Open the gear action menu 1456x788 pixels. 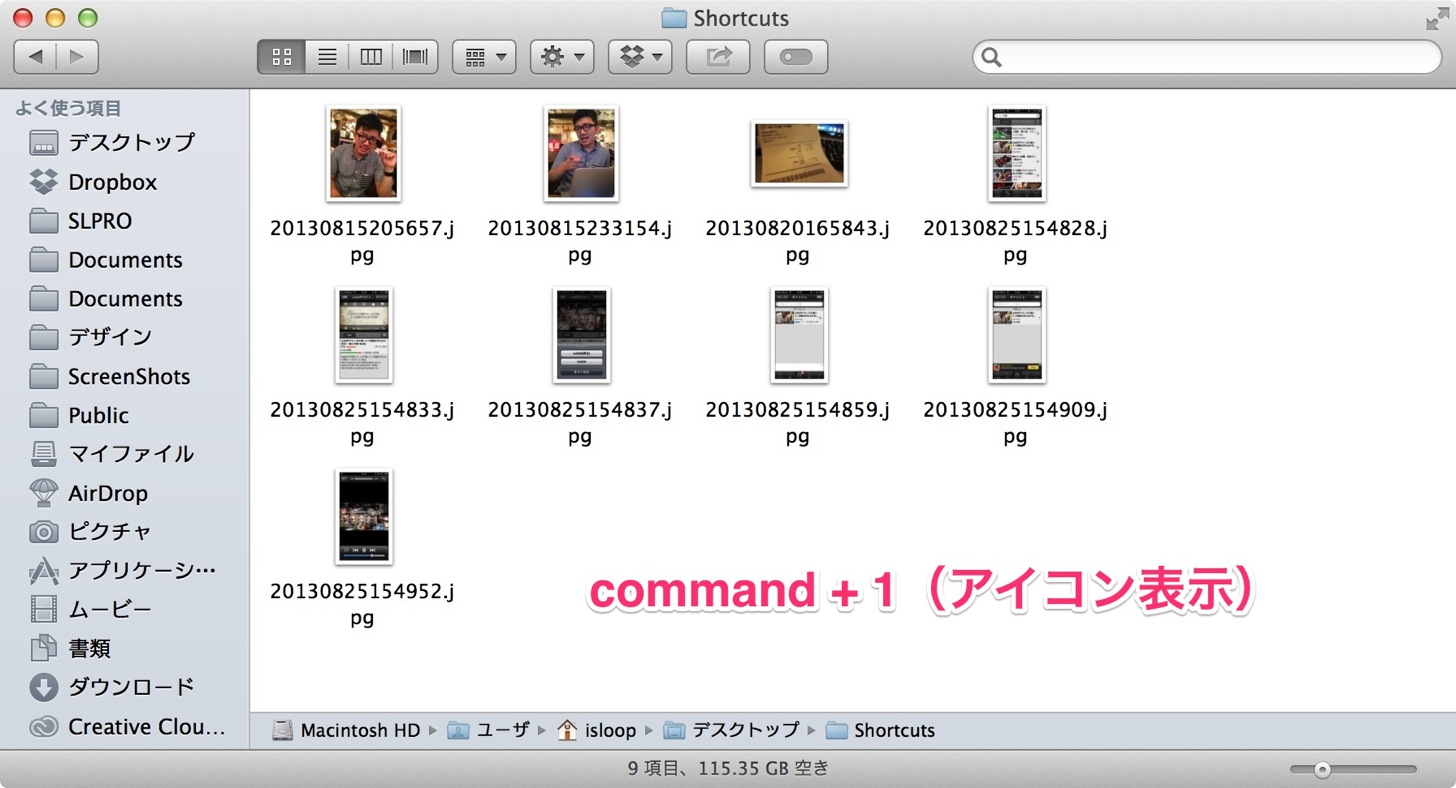[x=562, y=57]
